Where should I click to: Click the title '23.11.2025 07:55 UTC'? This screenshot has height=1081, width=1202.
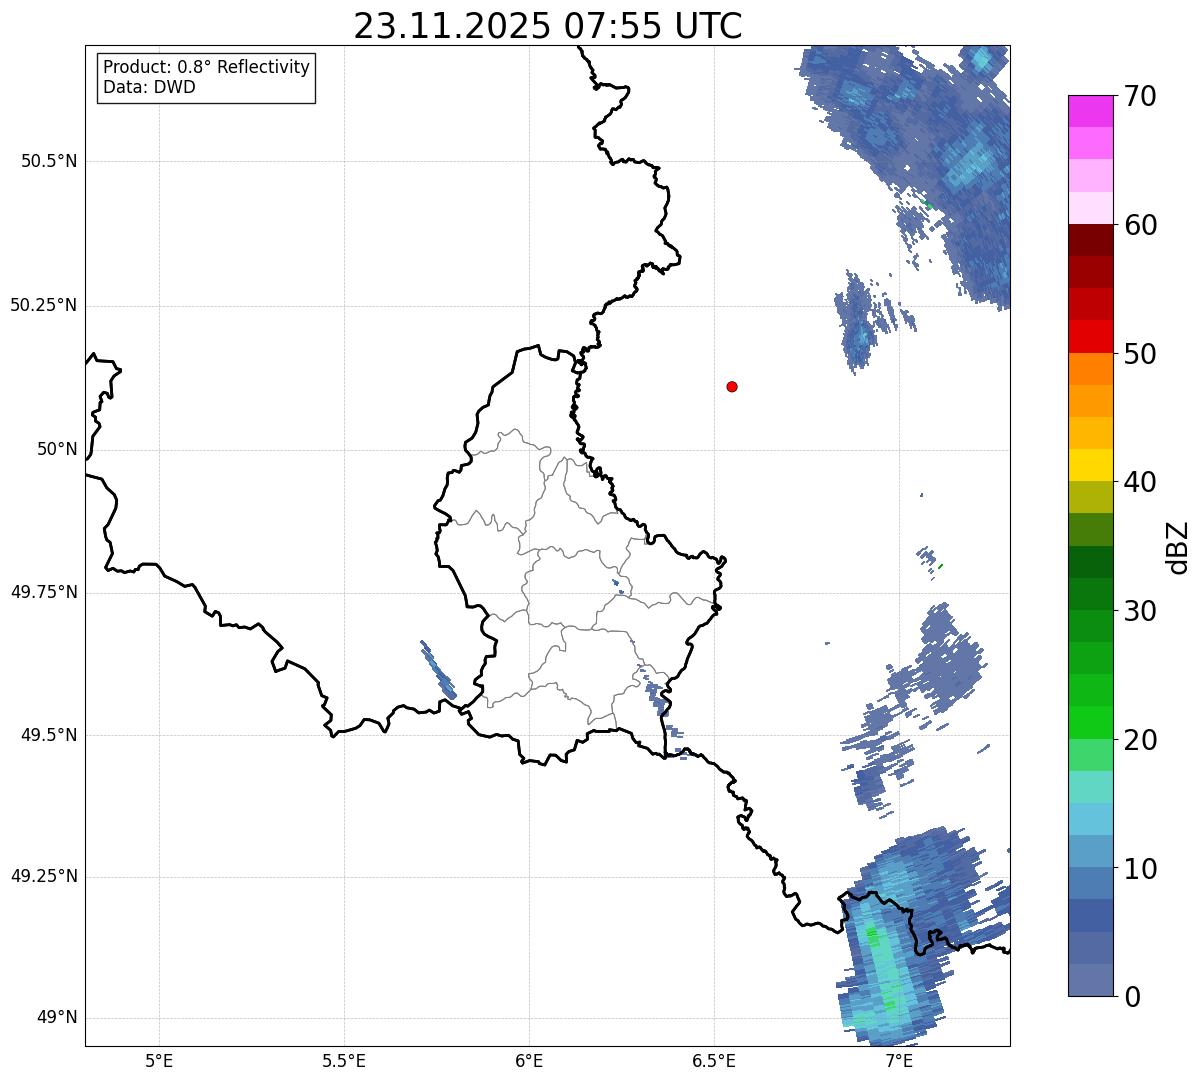point(548,26)
